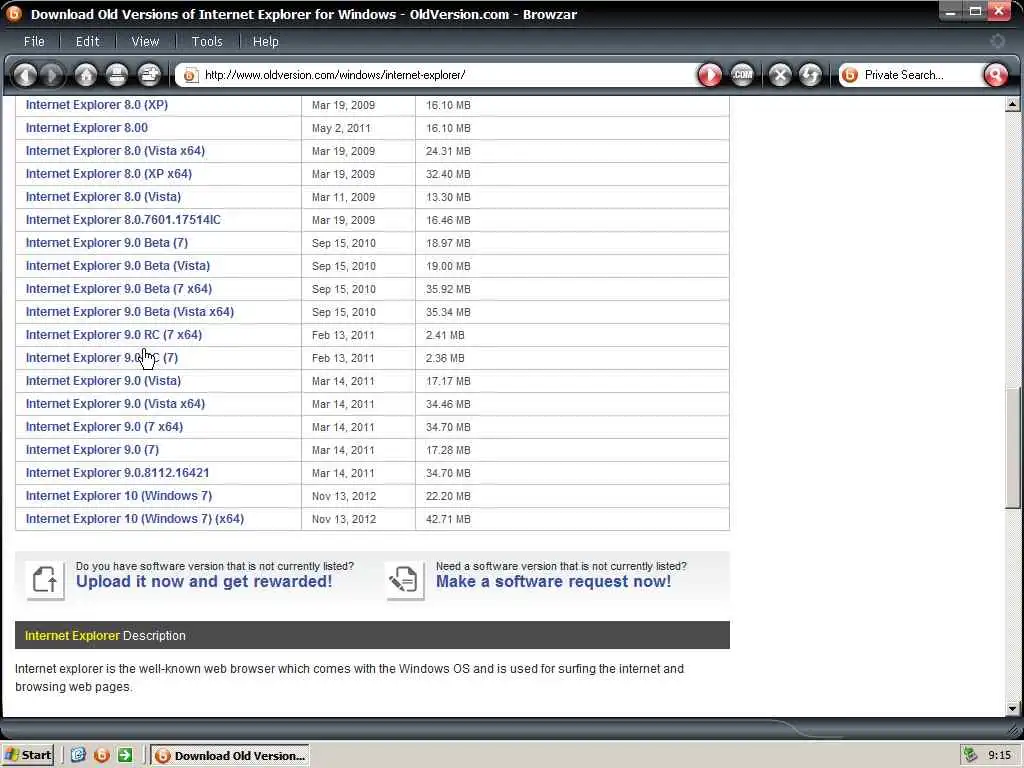Click the Upload file icon

[45, 579]
